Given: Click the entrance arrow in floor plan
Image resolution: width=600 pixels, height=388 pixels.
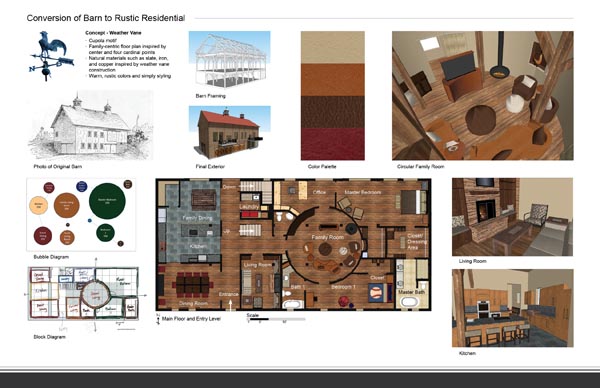Looking at the screenshot, I should click(231, 305).
